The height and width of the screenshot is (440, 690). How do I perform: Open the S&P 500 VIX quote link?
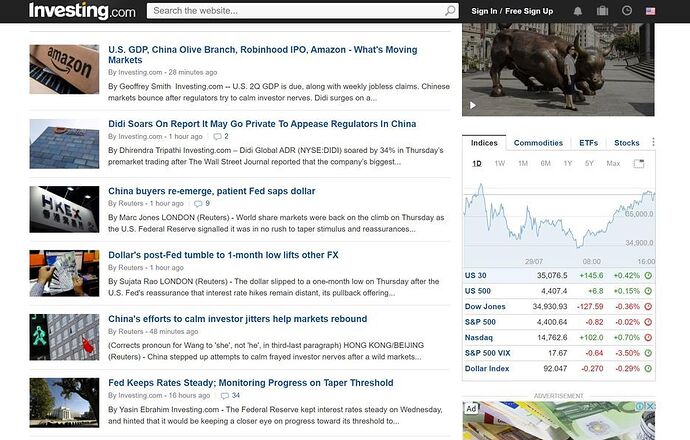coord(489,354)
